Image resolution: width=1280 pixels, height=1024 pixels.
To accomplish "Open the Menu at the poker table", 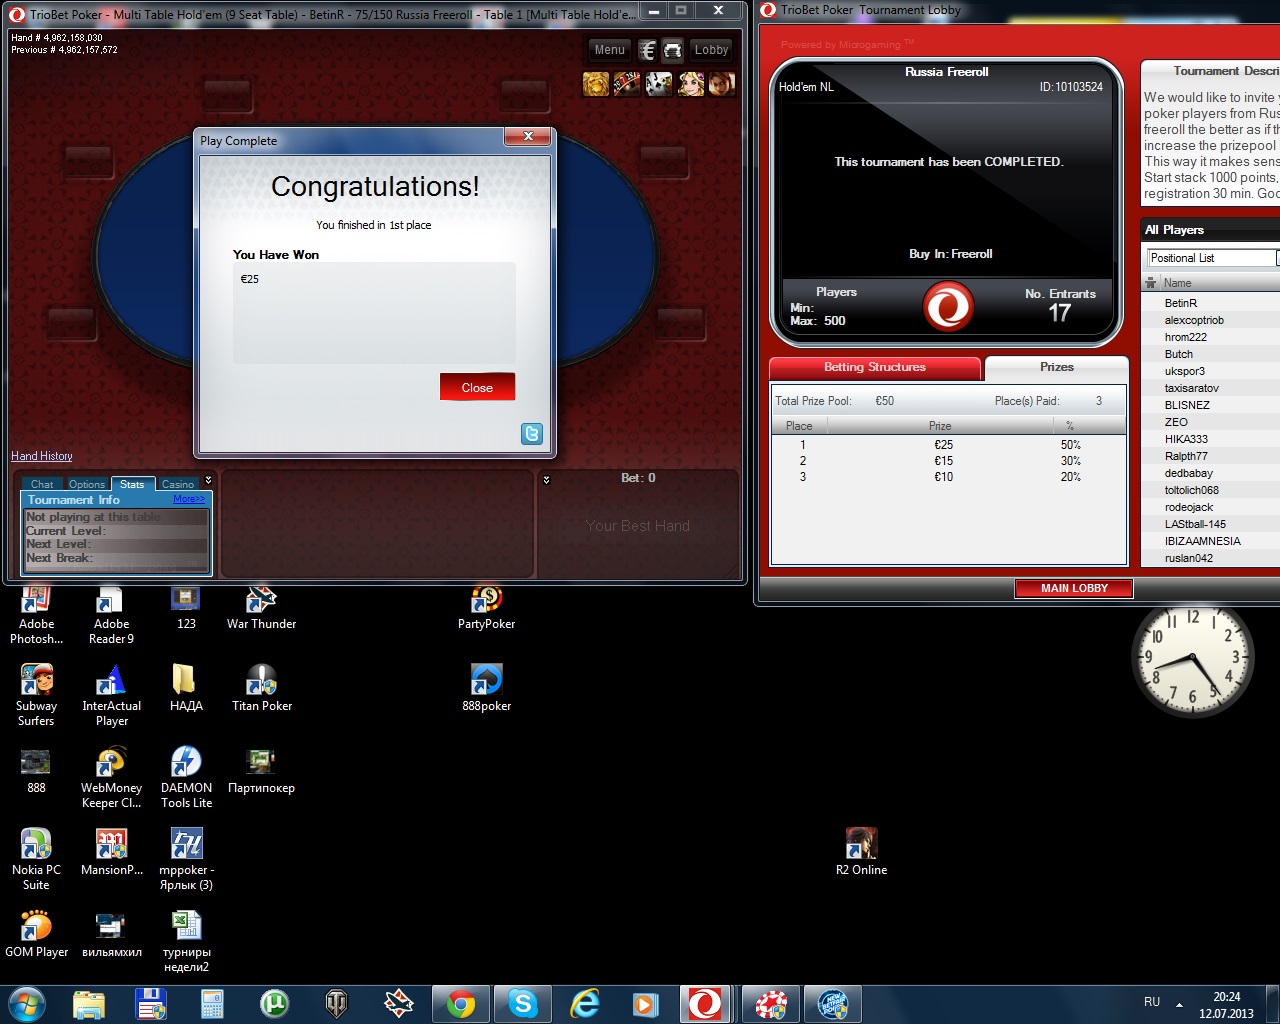I will (x=609, y=50).
